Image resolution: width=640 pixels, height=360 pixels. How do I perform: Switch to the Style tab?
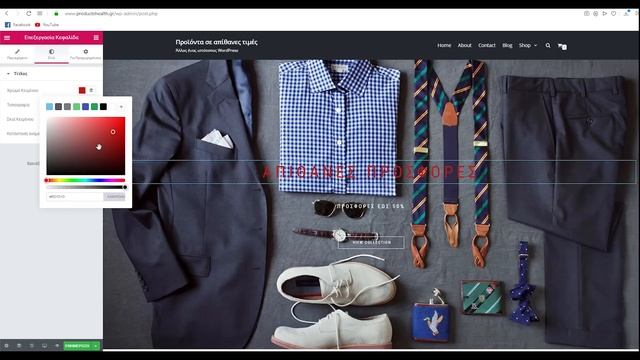pyautogui.click(x=51, y=54)
